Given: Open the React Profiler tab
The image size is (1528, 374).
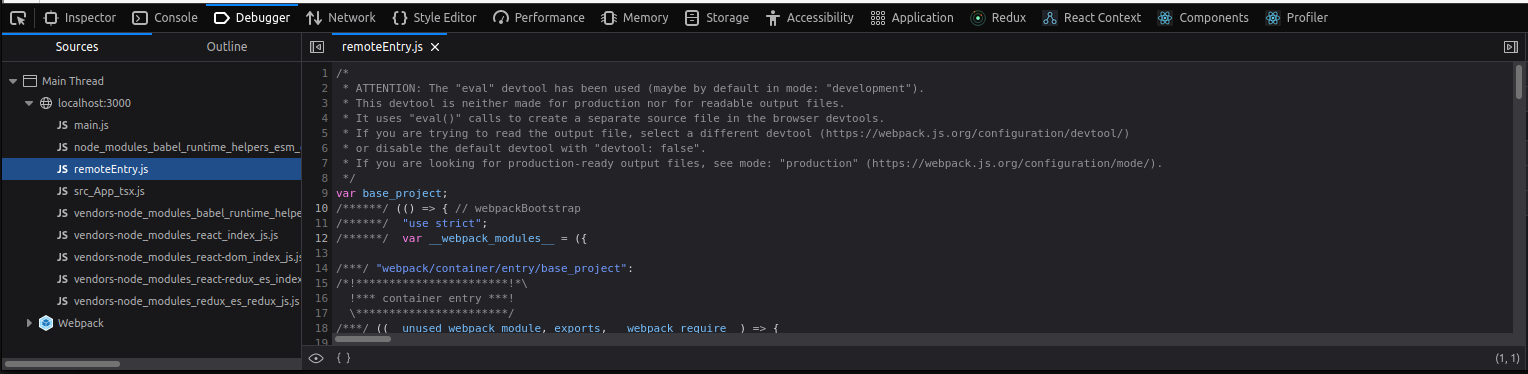Looking at the screenshot, I should tap(1297, 17).
